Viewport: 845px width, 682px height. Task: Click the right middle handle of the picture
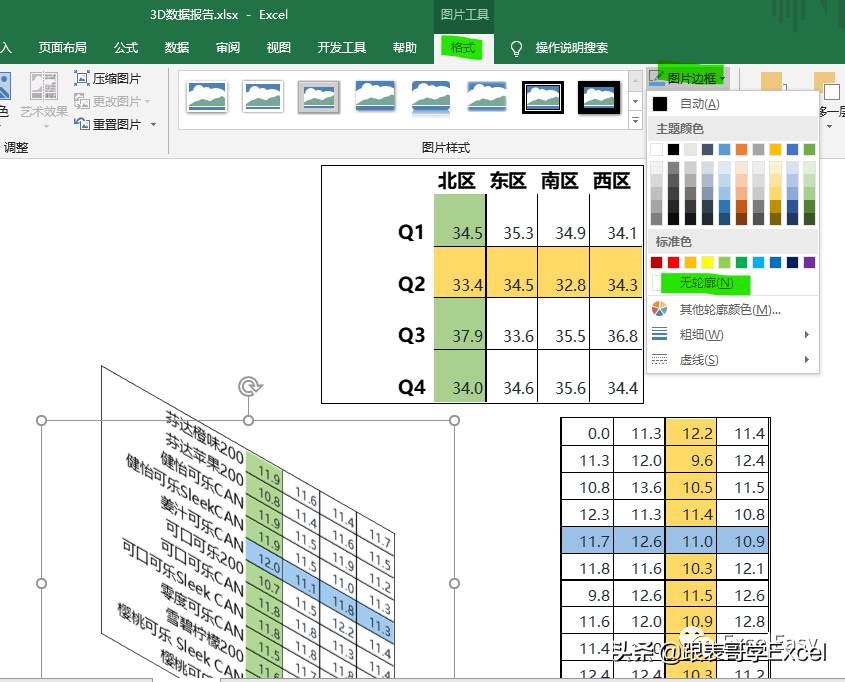[454, 583]
